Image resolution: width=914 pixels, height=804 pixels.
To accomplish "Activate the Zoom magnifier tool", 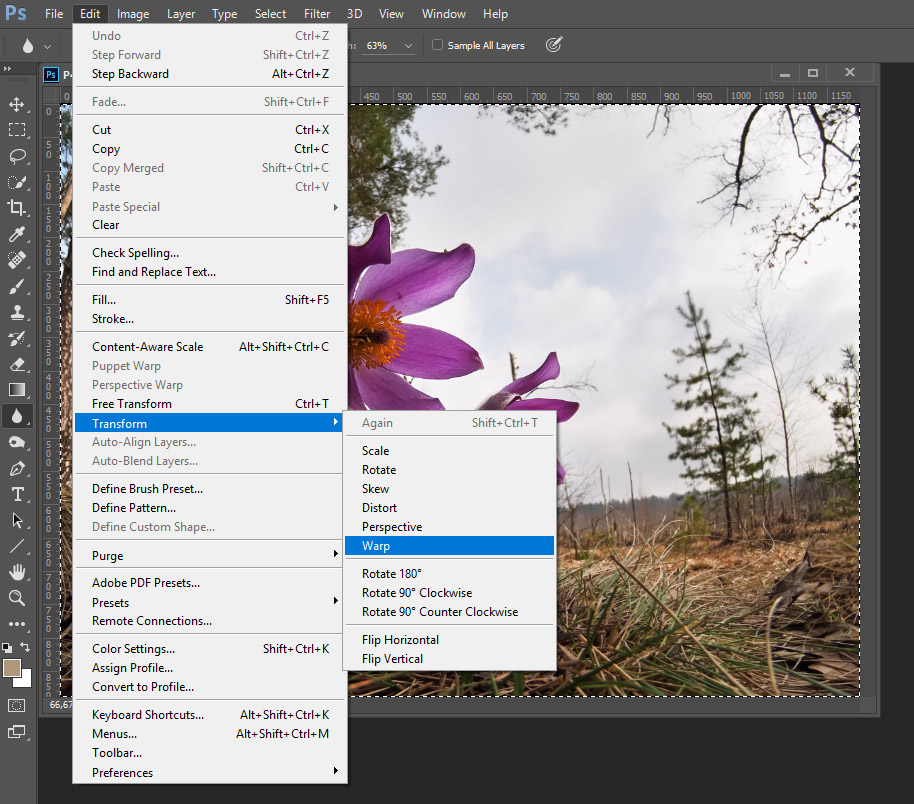I will (17, 598).
